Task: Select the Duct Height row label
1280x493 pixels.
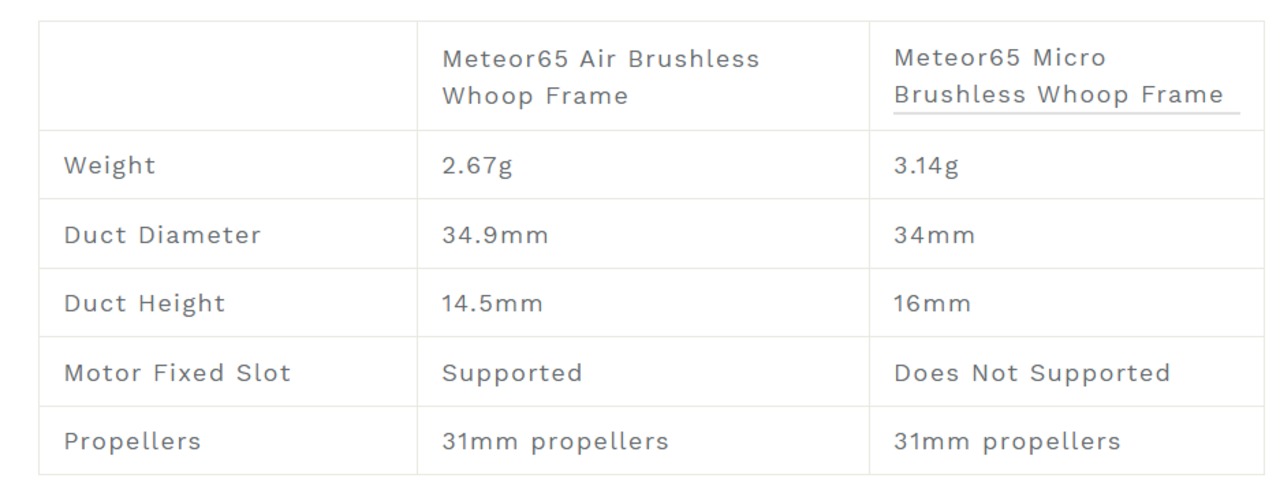Action: coord(144,304)
